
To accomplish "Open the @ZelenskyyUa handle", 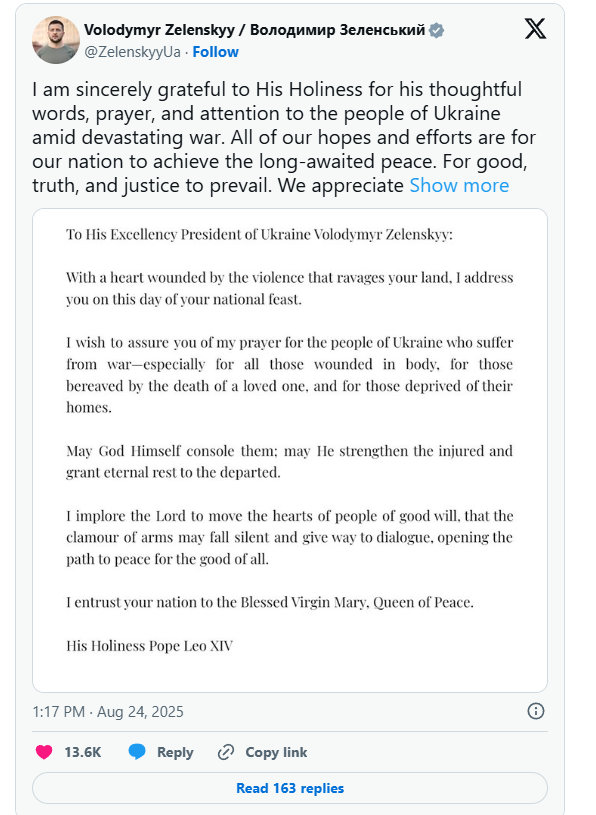I will coord(133,52).
